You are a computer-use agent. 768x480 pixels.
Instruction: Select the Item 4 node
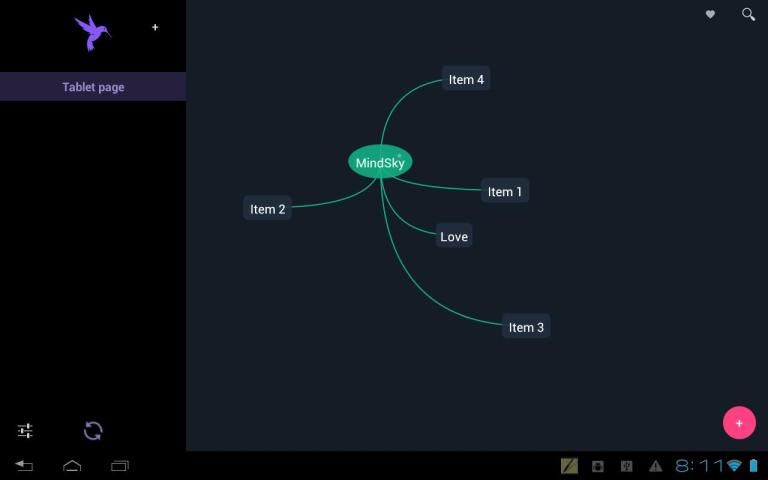[x=466, y=80]
